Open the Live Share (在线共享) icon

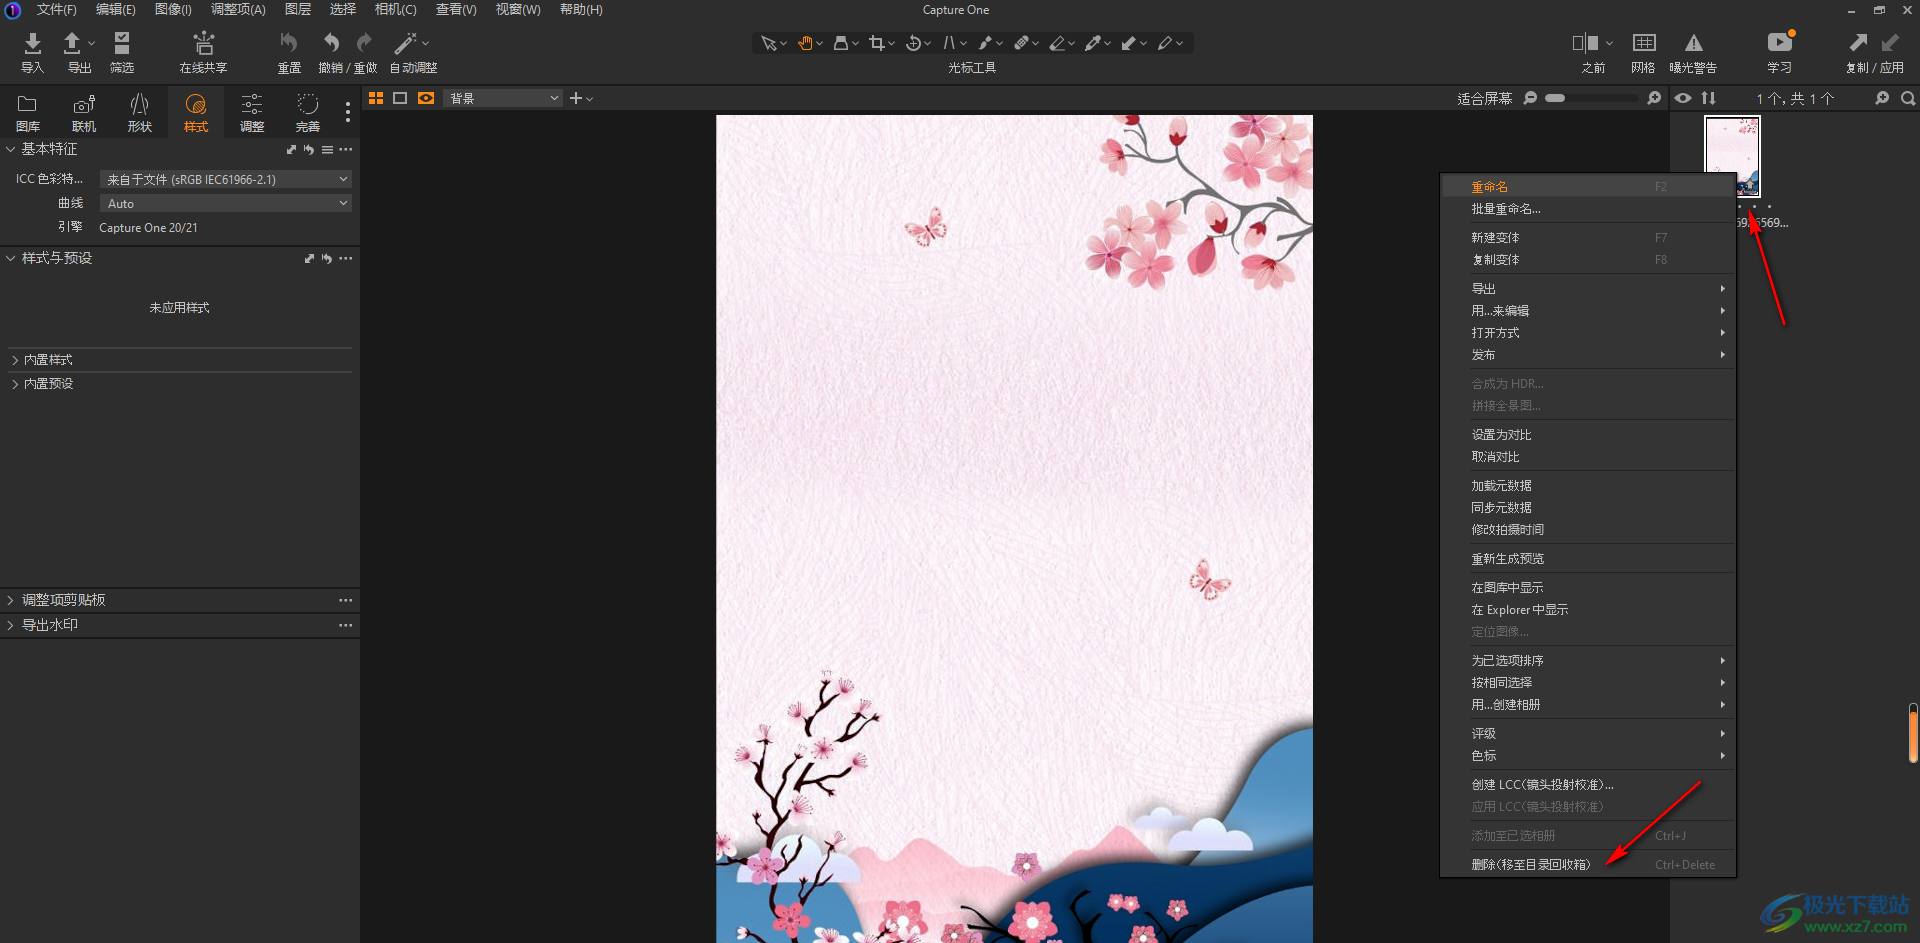pyautogui.click(x=203, y=43)
